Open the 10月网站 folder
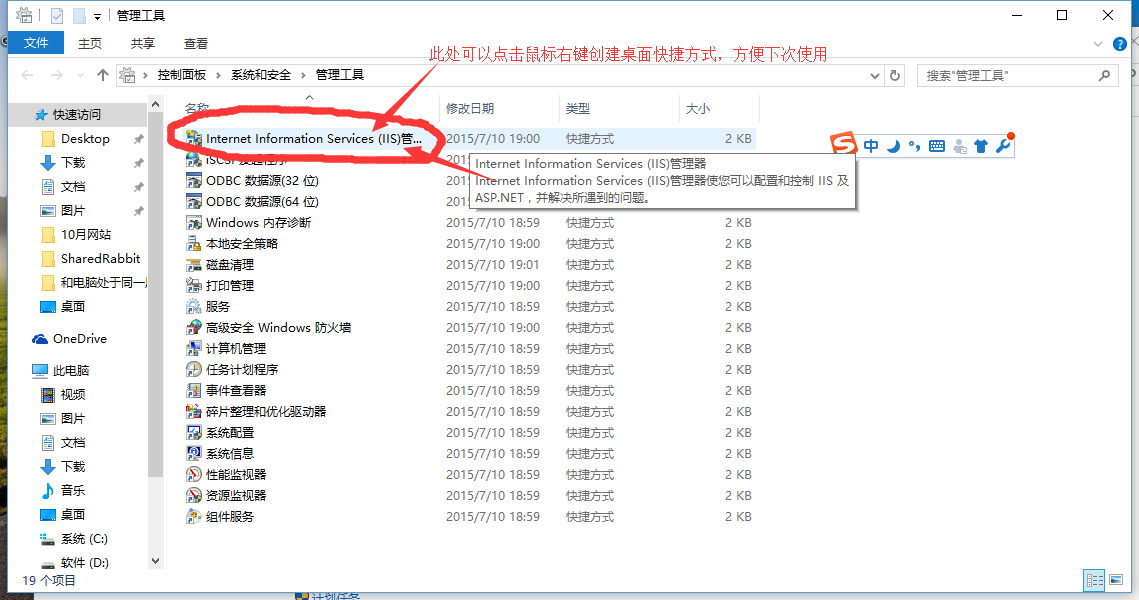Viewport: 1139px width, 600px height. click(86, 235)
